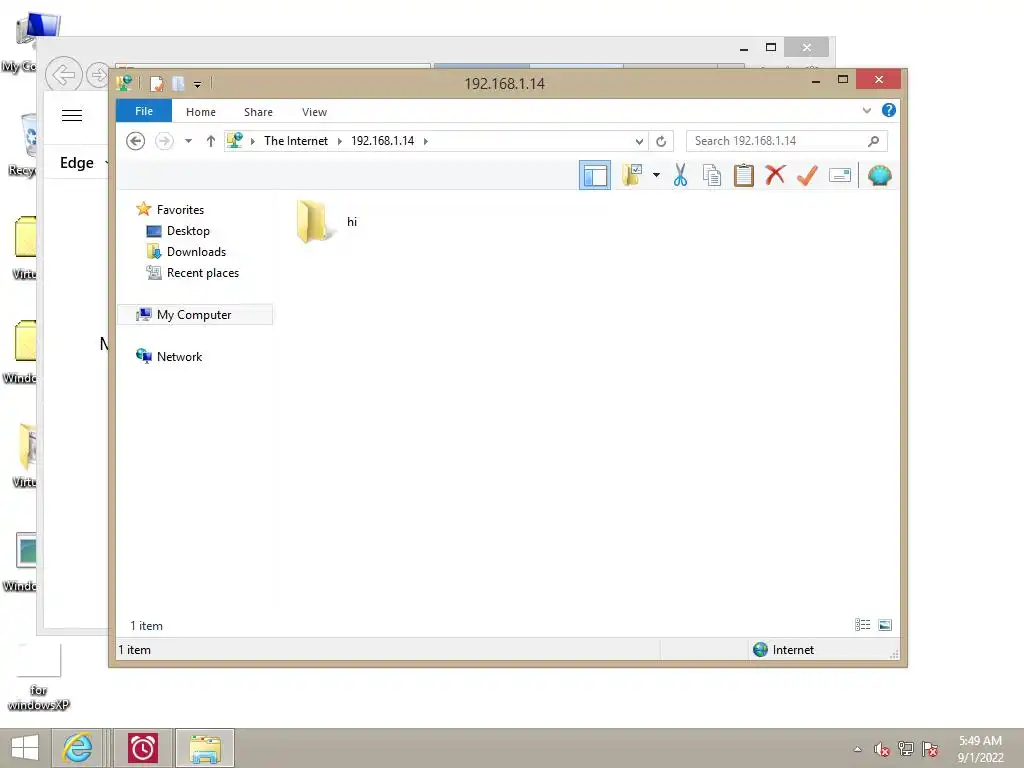Select My Computer in navigation pane

pyautogui.click(x=195, y=315)
